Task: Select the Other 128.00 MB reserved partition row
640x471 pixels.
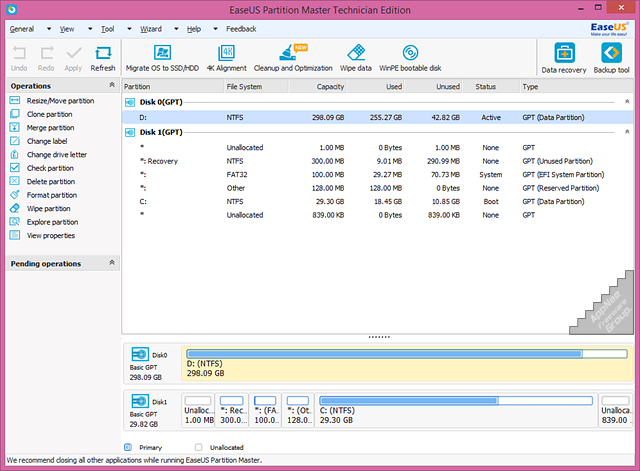Action: (x=378, y=188)
